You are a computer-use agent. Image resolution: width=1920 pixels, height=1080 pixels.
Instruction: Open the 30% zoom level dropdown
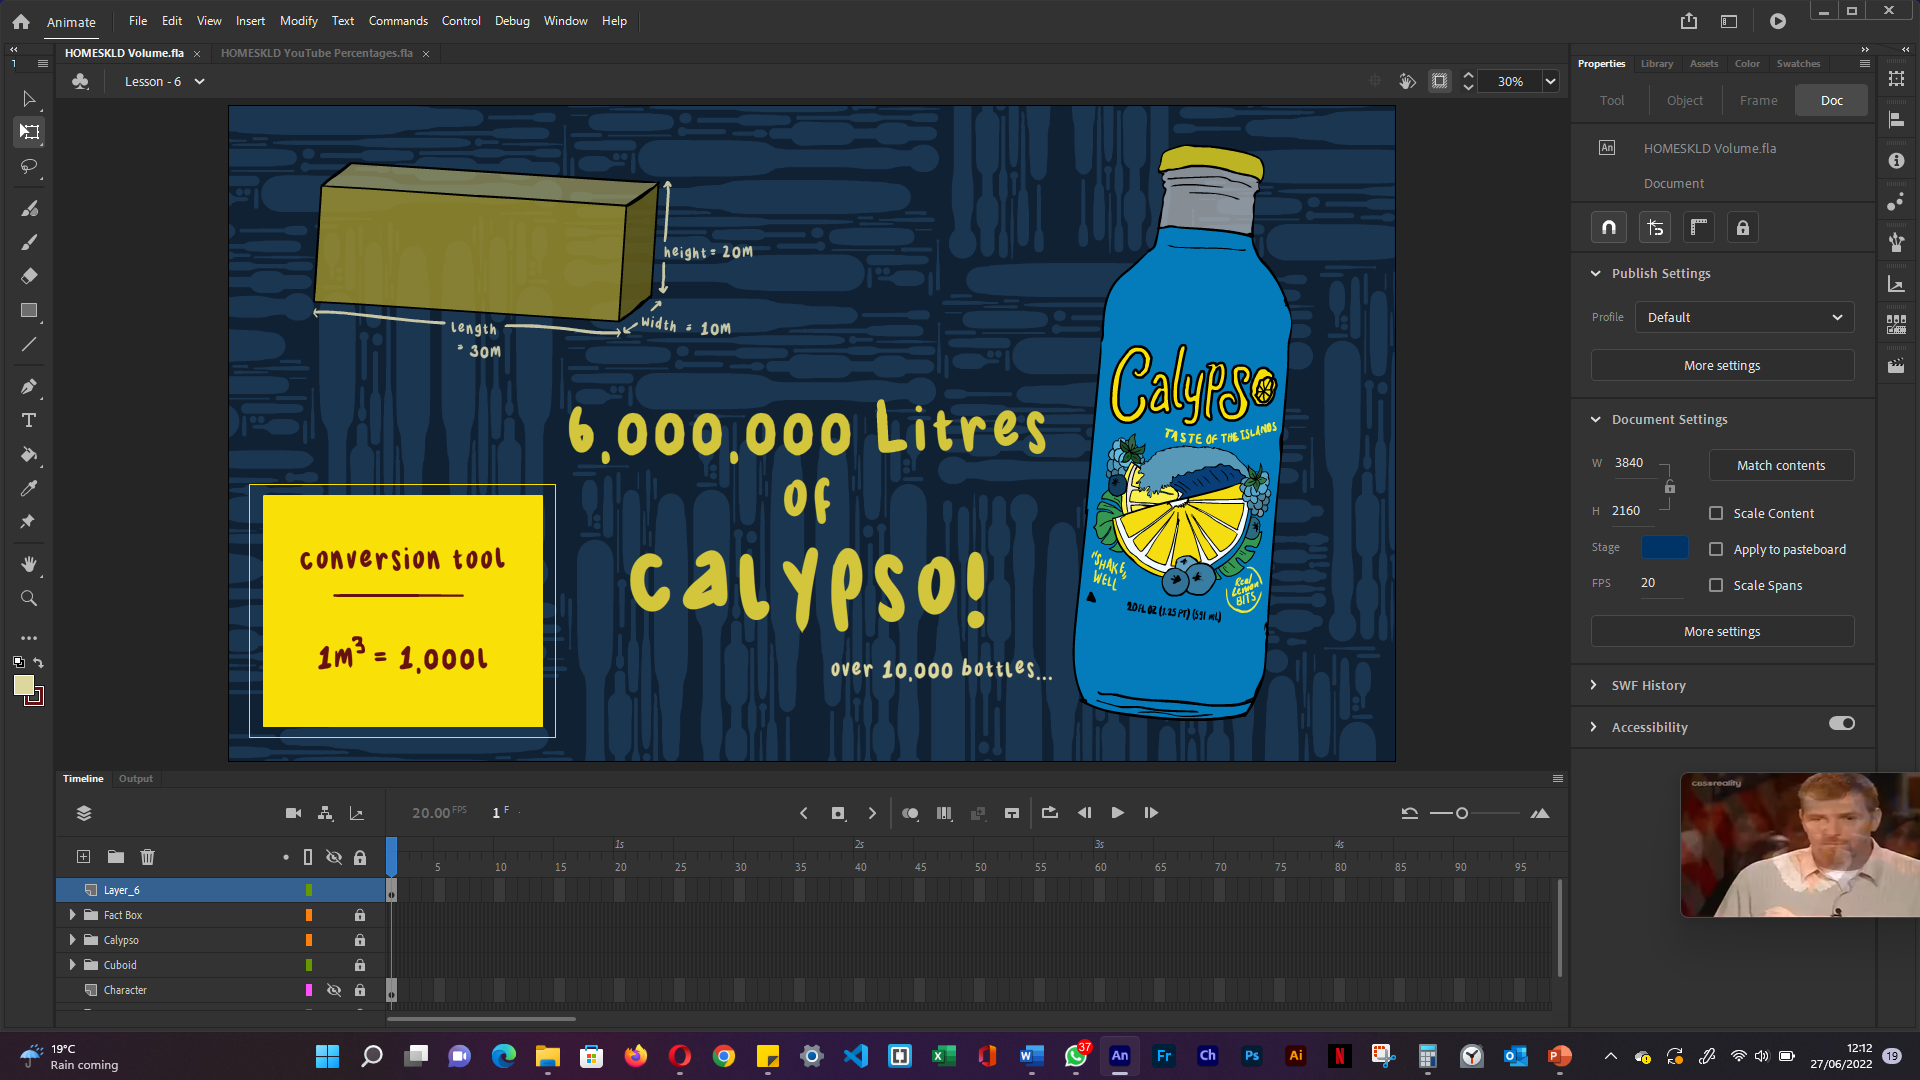click(x=1550, y=81)
